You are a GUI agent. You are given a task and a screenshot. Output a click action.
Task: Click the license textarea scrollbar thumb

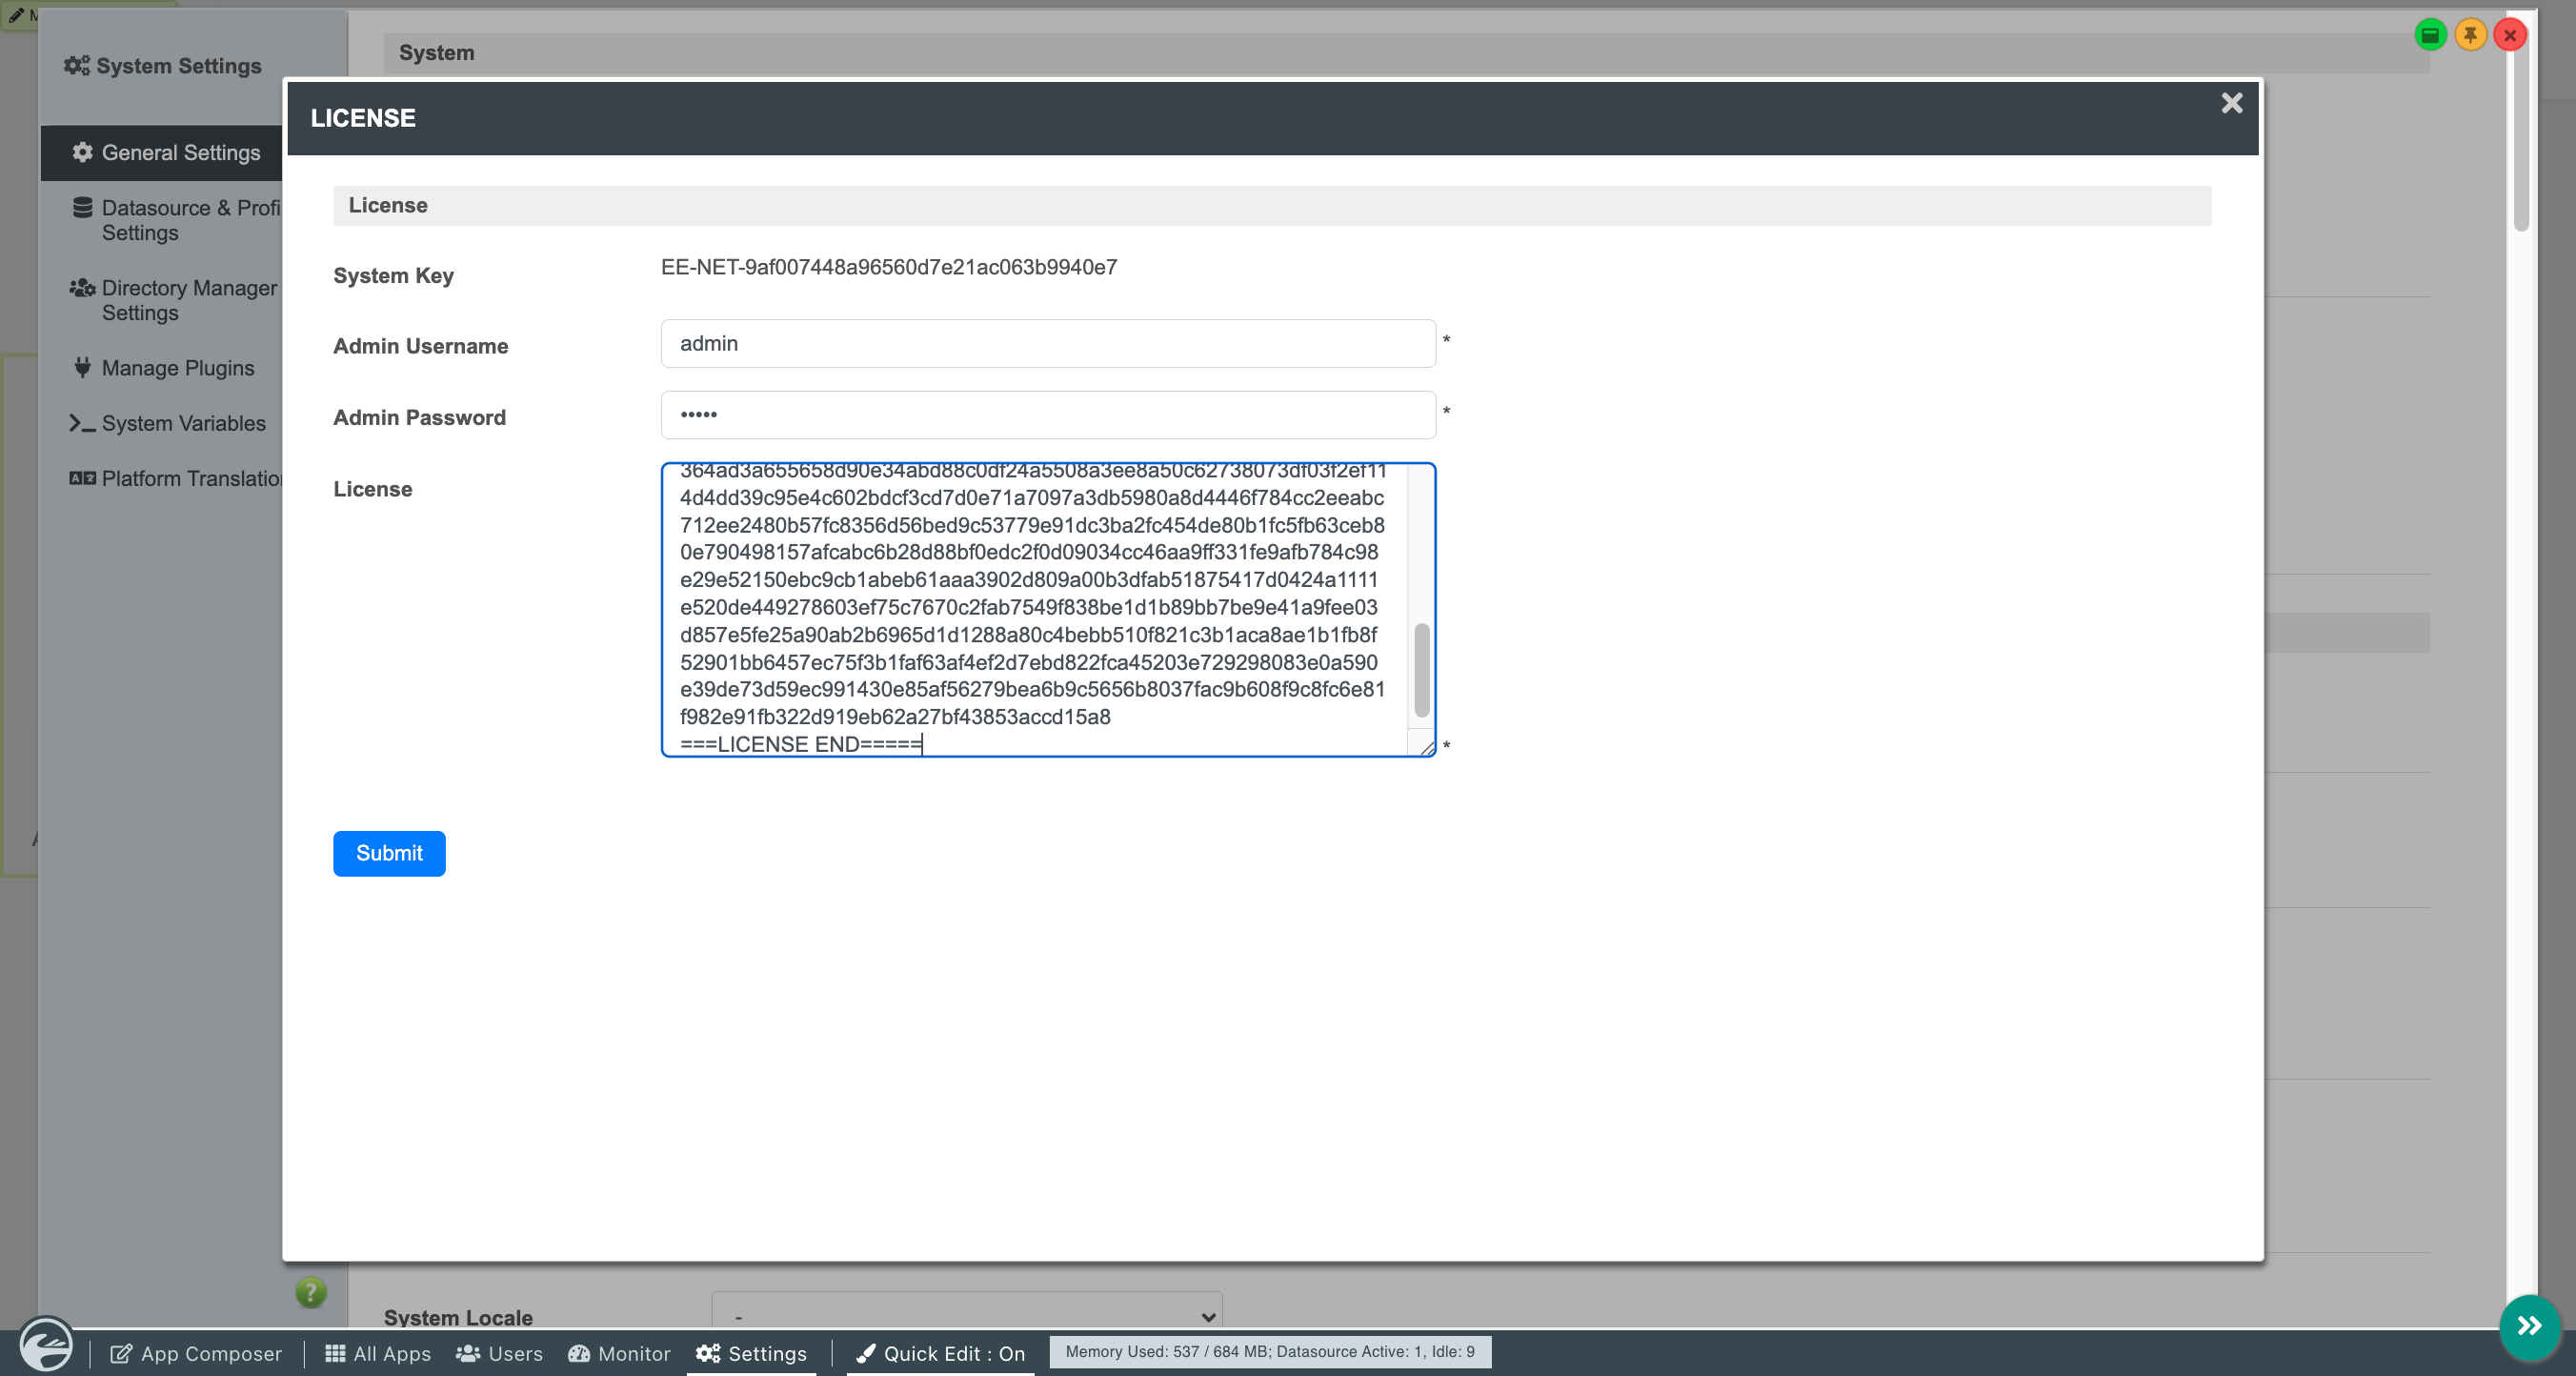coord(1421,670)
